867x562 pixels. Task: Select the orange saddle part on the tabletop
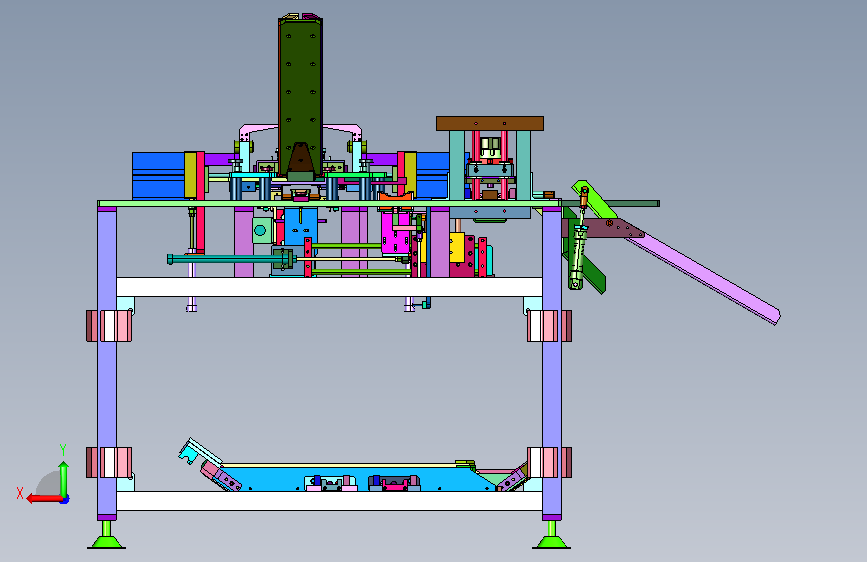pyautogui.click(x=396, y=196)
